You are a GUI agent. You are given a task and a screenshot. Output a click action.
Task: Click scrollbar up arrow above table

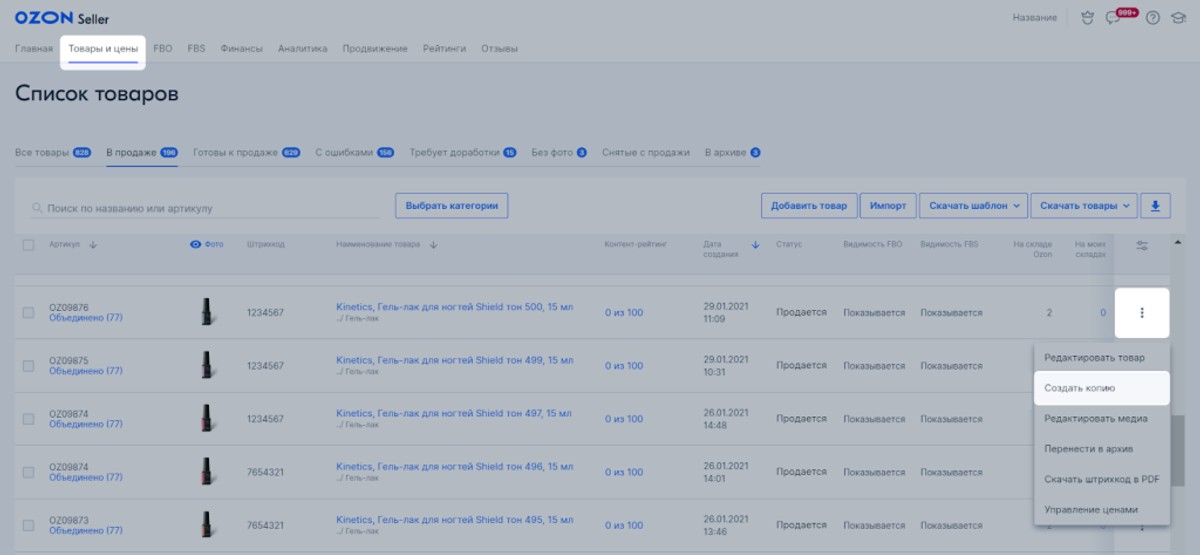(x=1177, y=242)
